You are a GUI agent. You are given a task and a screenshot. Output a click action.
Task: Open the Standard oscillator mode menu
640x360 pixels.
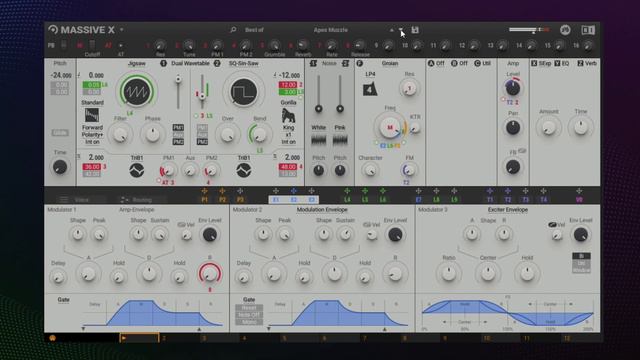[92, 102]
